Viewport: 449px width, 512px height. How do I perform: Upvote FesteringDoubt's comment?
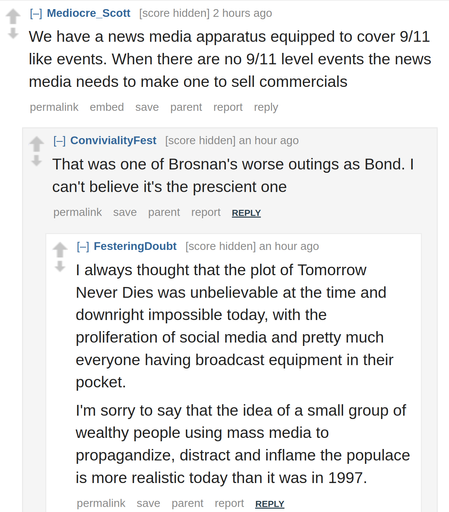tap(60, 250)
